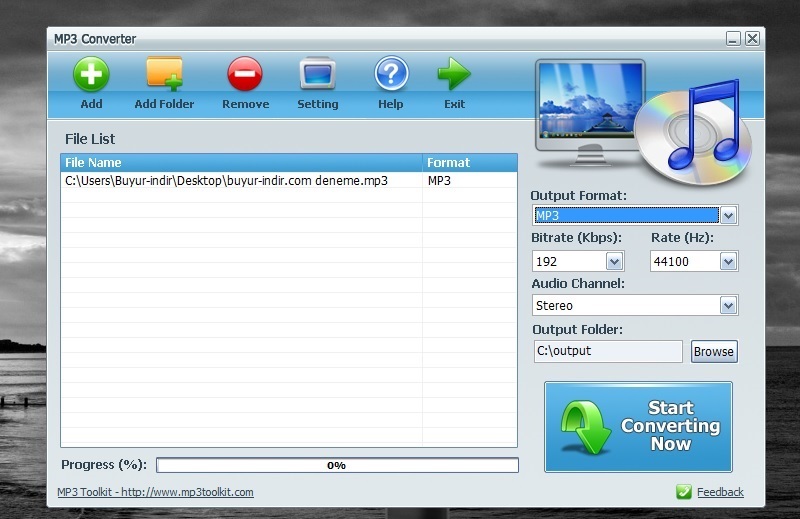Image resolution: width=800 pixels, height=519 pixels.
Task: Click the green Add file icon
Action: 91,75
